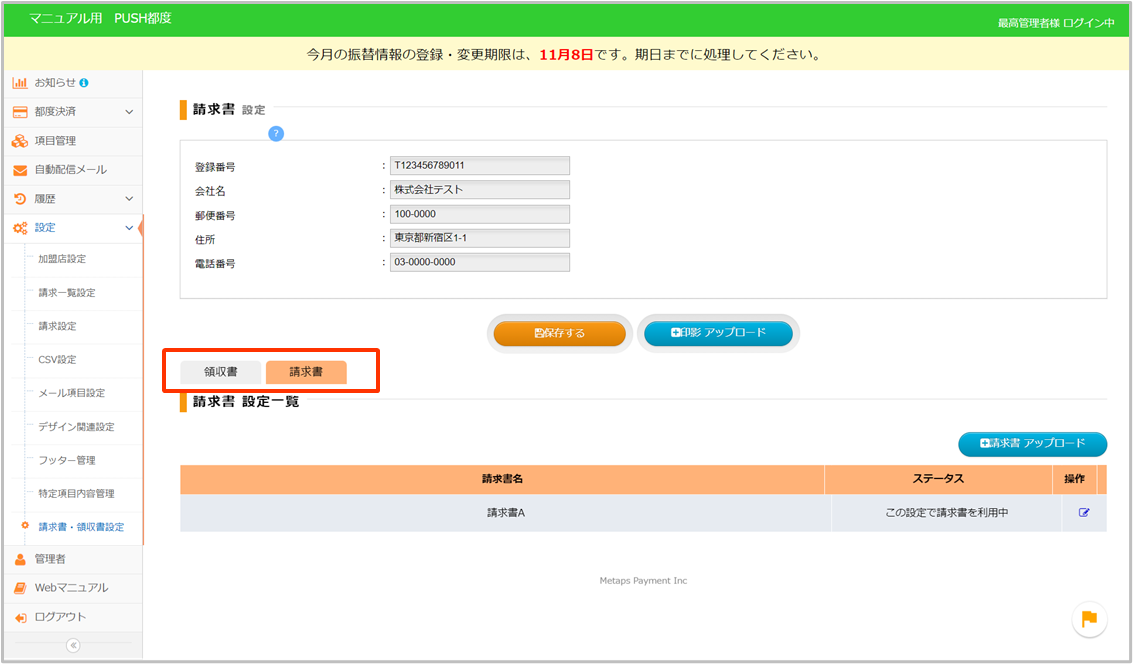Switch to the 領収書 tab
This screenshot has height=664, width=1133.
click(220, 372)
